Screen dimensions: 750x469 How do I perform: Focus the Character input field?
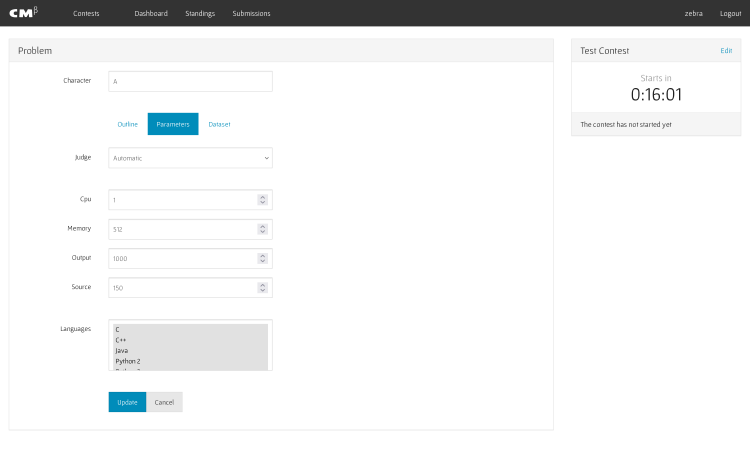pos(190,81)
